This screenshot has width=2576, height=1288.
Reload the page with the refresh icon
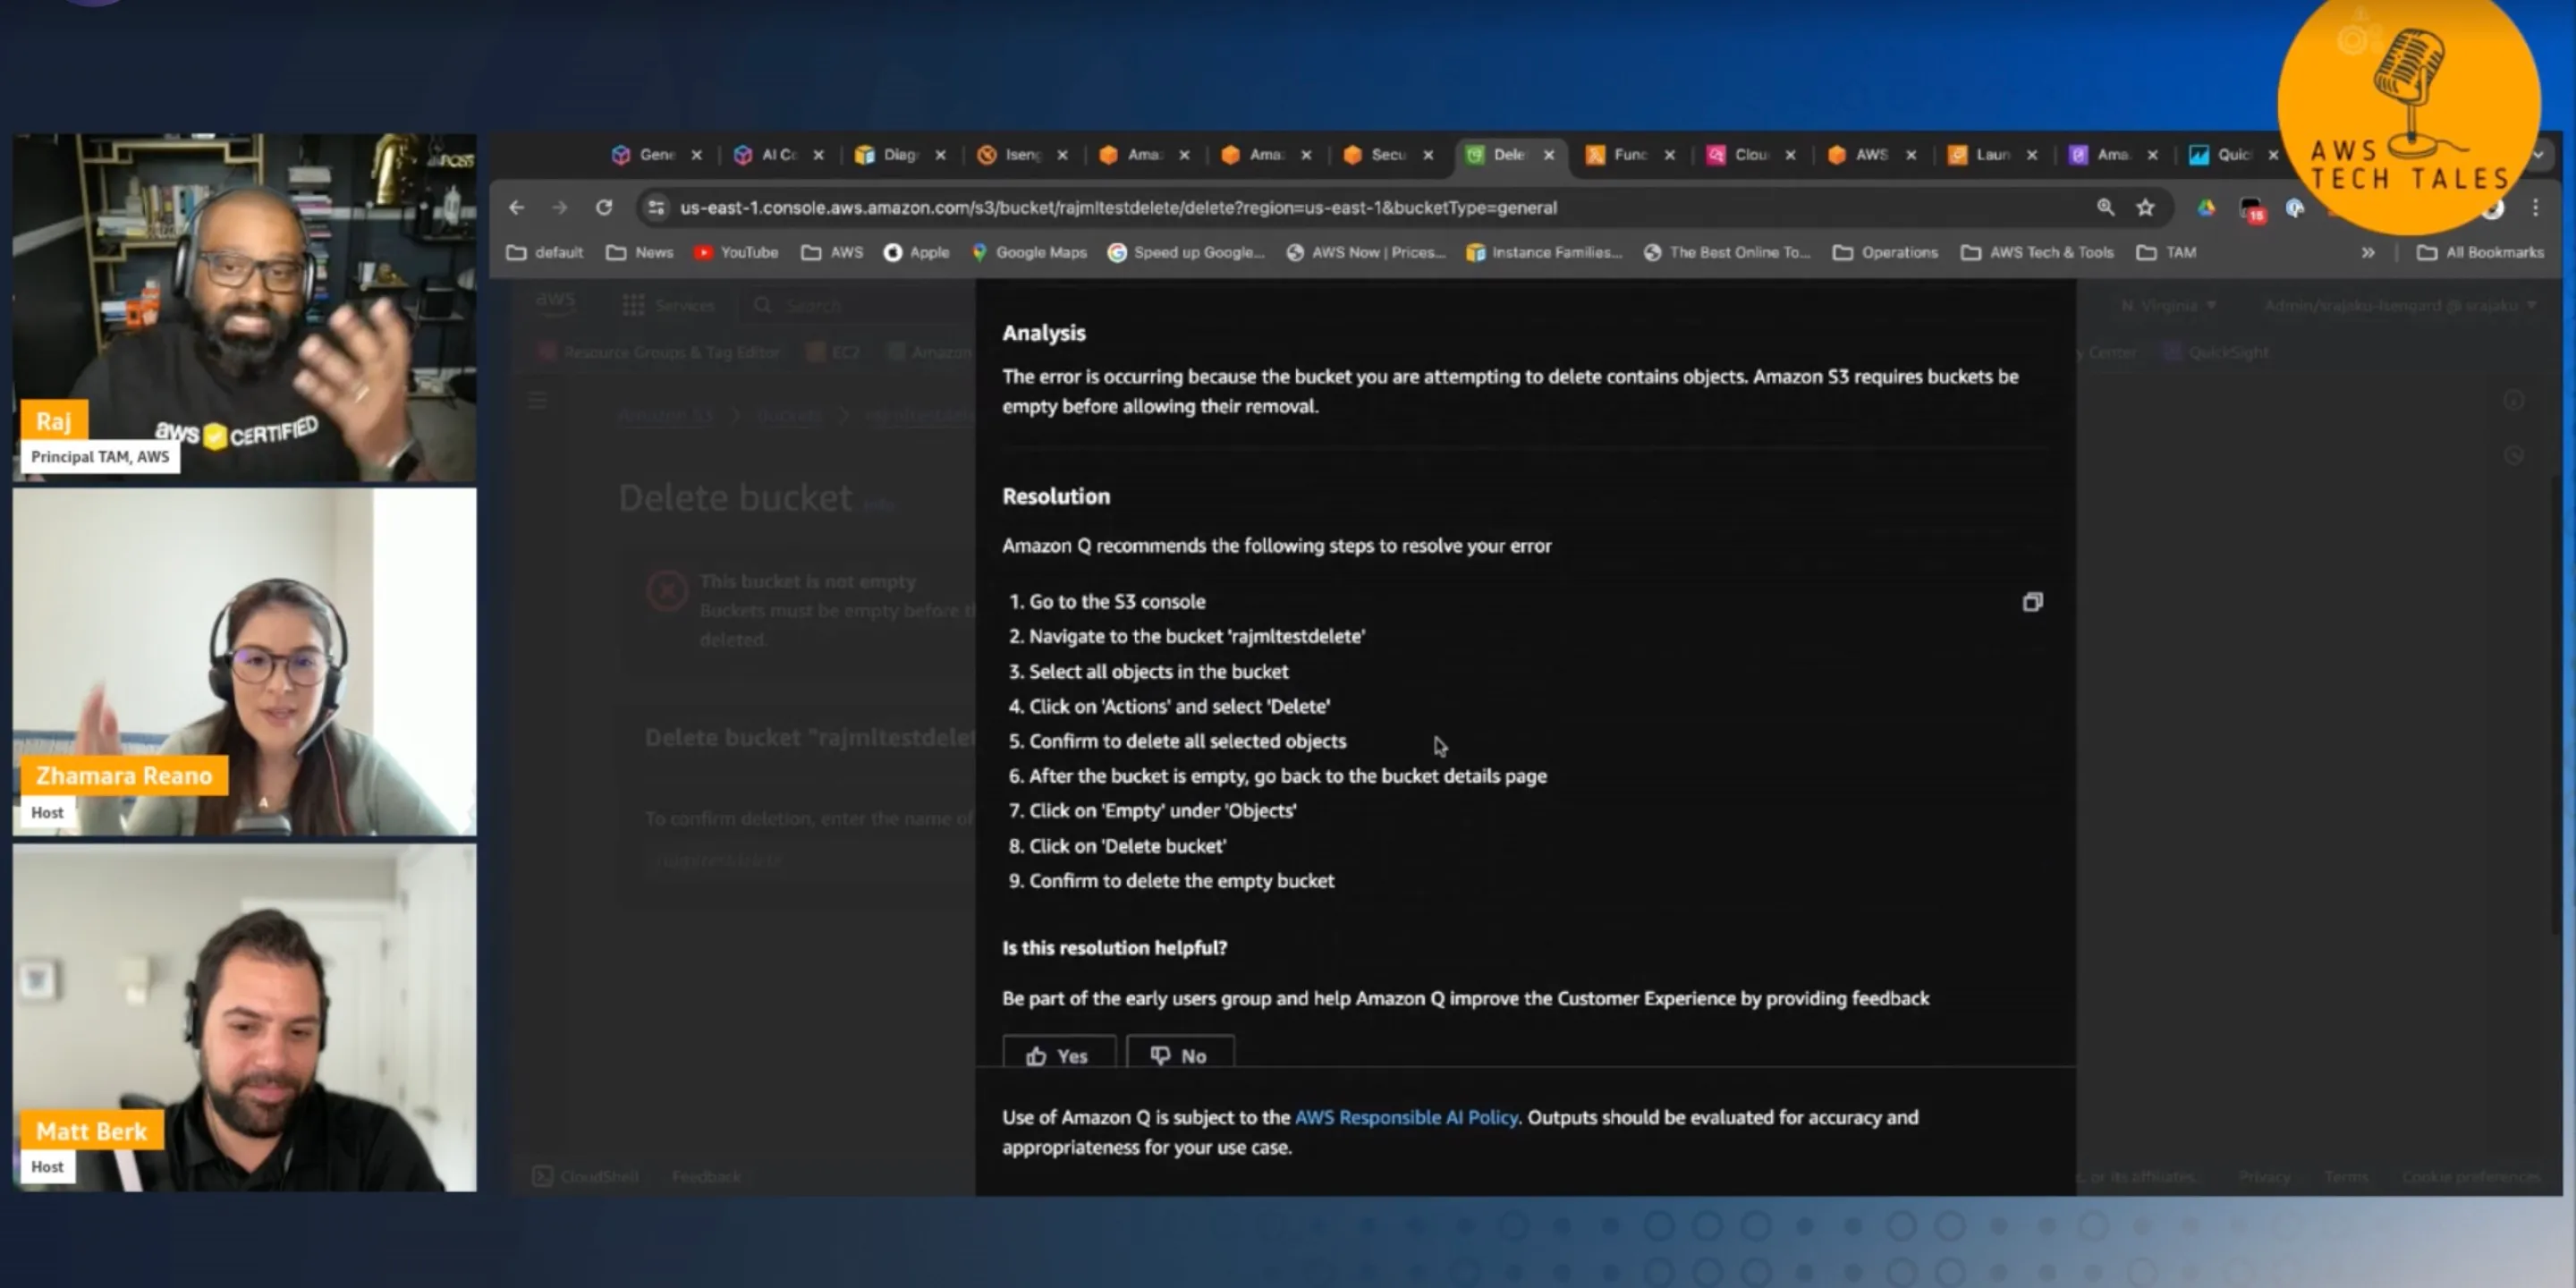coord(604,207)
